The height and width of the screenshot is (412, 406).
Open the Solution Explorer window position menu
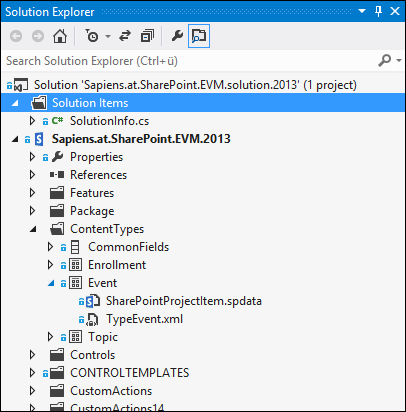point(362,11)
